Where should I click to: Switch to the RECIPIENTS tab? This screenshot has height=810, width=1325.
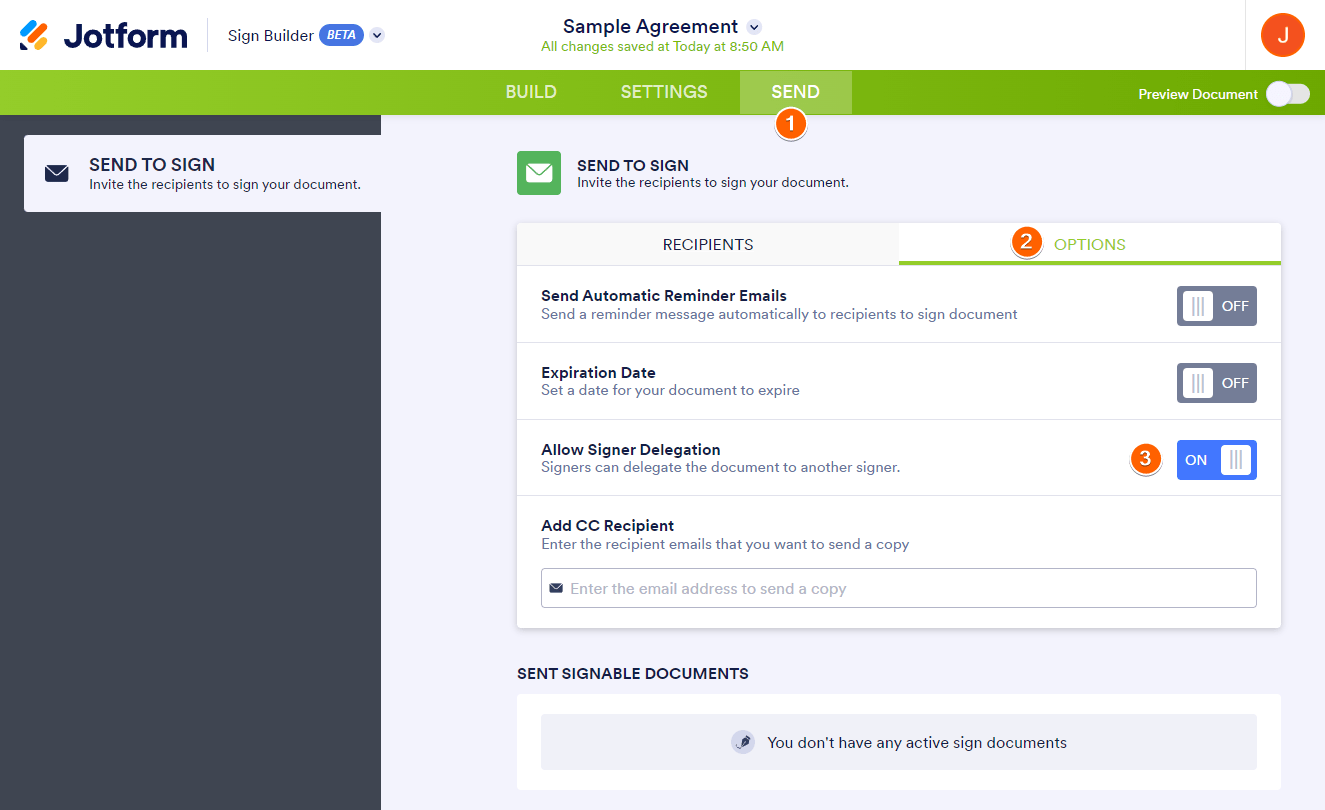708,244
